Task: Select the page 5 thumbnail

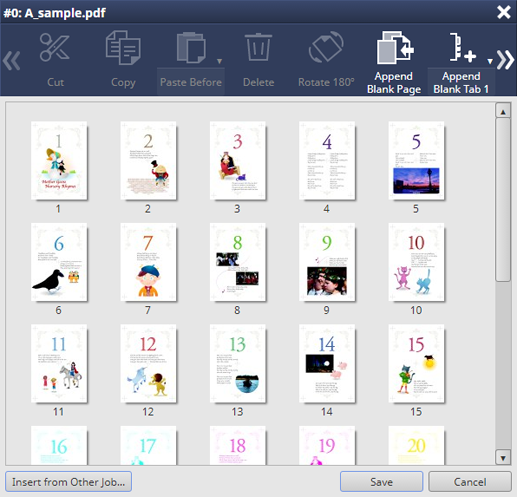Action: point(416,161)
